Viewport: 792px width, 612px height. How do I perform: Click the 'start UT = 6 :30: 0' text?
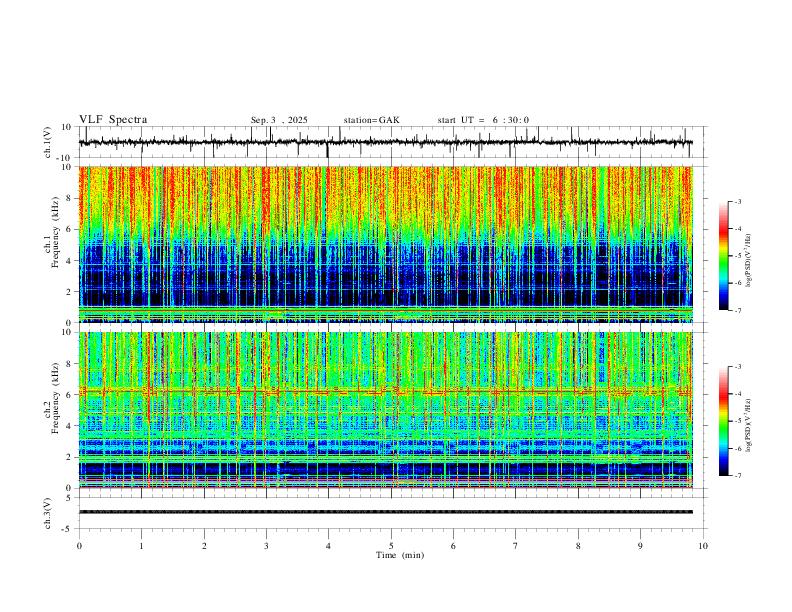tap(483, 120)
